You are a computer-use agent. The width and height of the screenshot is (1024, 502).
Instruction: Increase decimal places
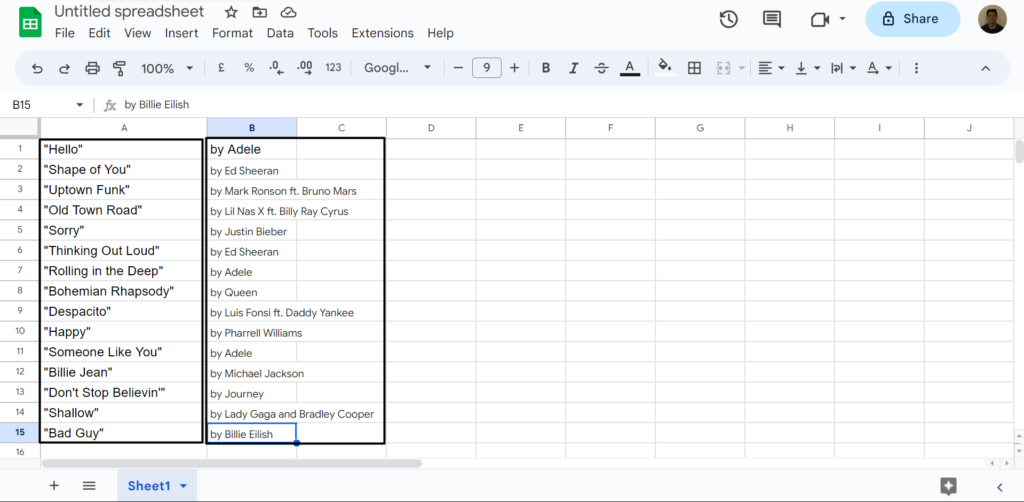coord(304,67)
